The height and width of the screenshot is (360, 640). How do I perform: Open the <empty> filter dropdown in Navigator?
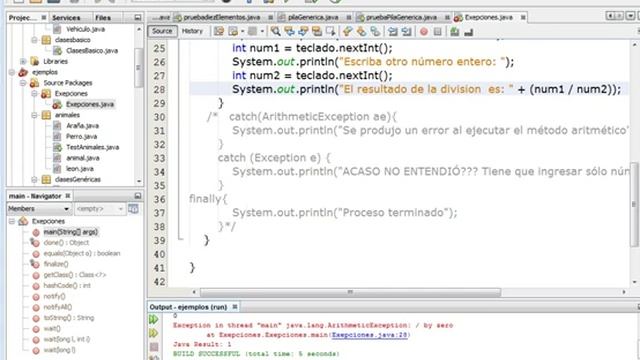pos(100,209)
